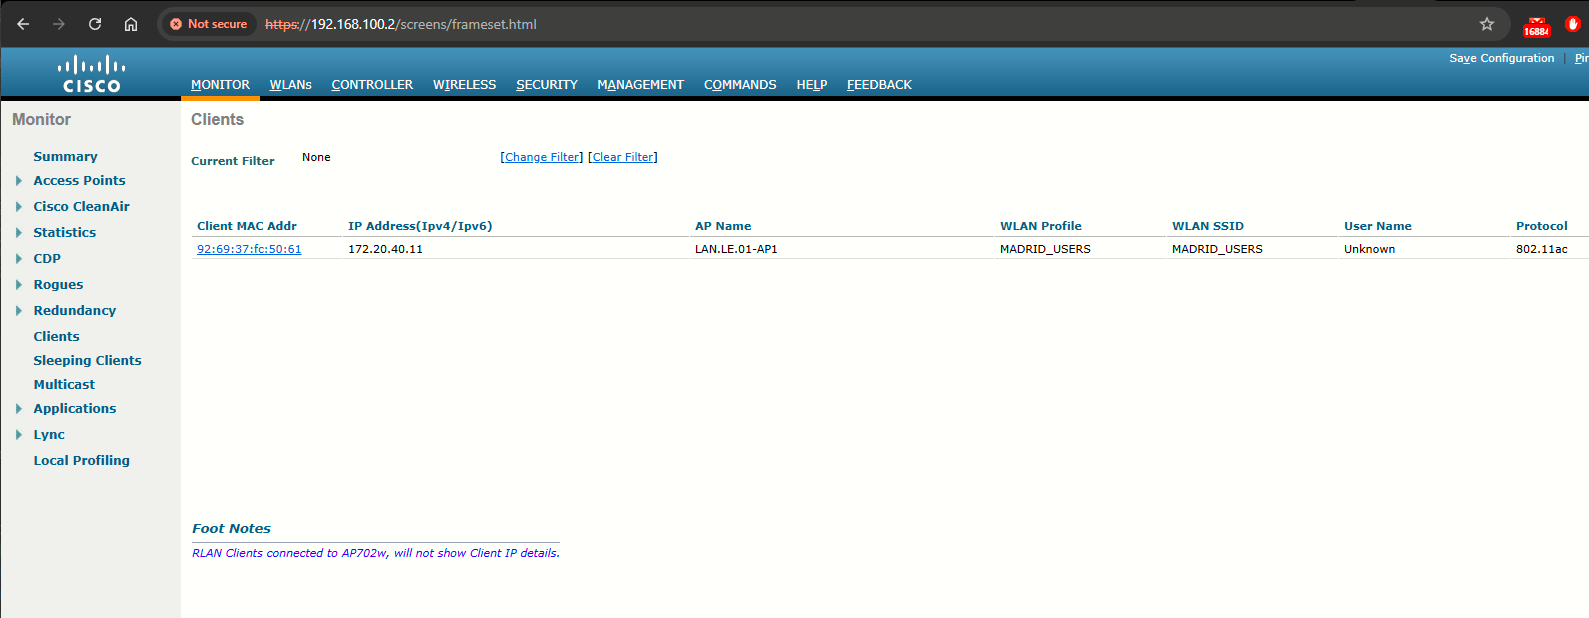Open Cisco CleanAir sidebar item
Screen dimensions: 1589x618
(81, 207)
